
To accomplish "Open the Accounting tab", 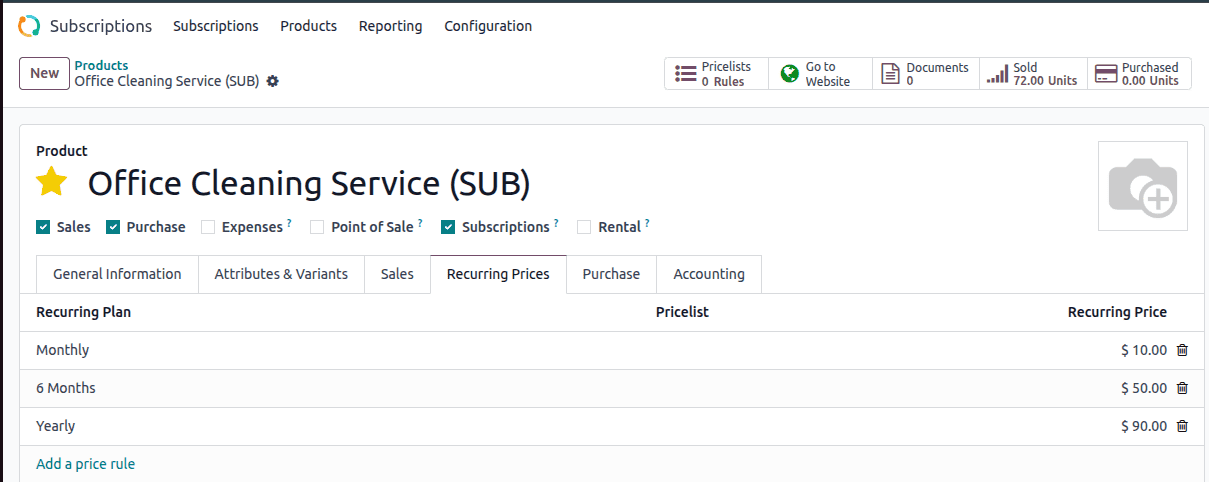I will point(708,274).
